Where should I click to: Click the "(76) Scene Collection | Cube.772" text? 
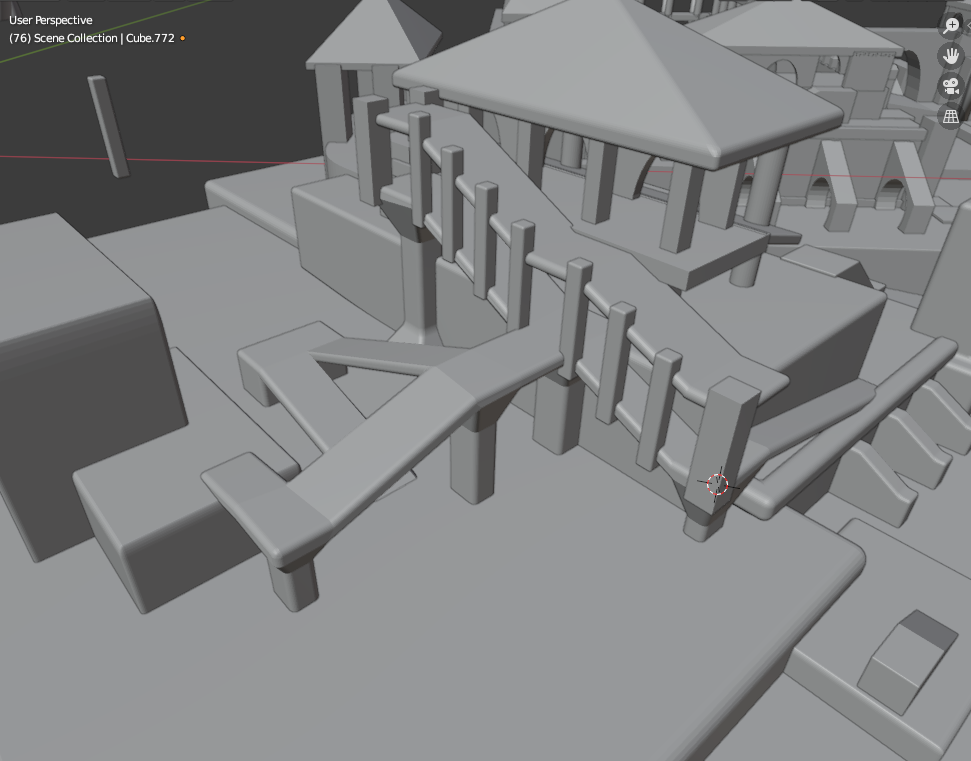(x=92, y=38)
